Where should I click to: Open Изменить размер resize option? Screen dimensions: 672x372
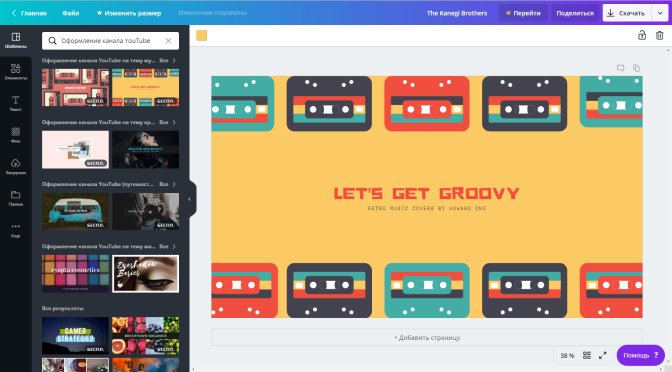(x=129, y=13)
